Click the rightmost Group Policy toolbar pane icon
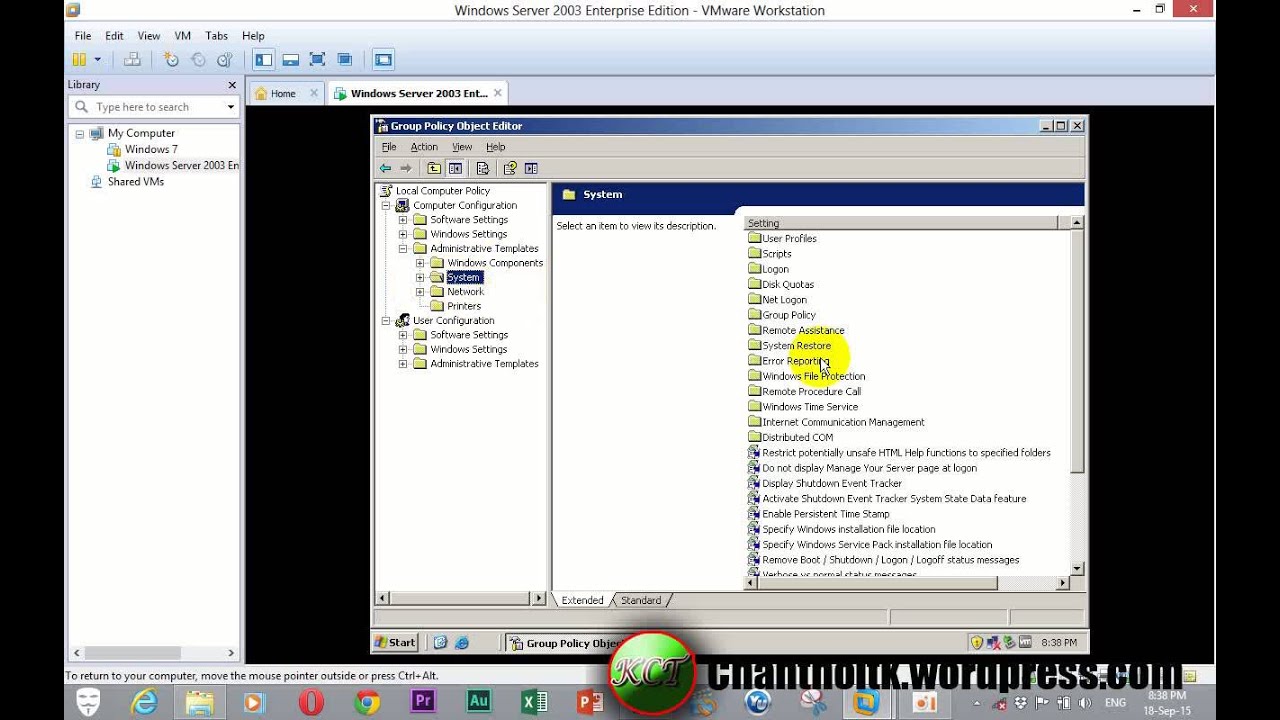The width and height of the screenshot is (1280, 720). (x=531, y=168)
